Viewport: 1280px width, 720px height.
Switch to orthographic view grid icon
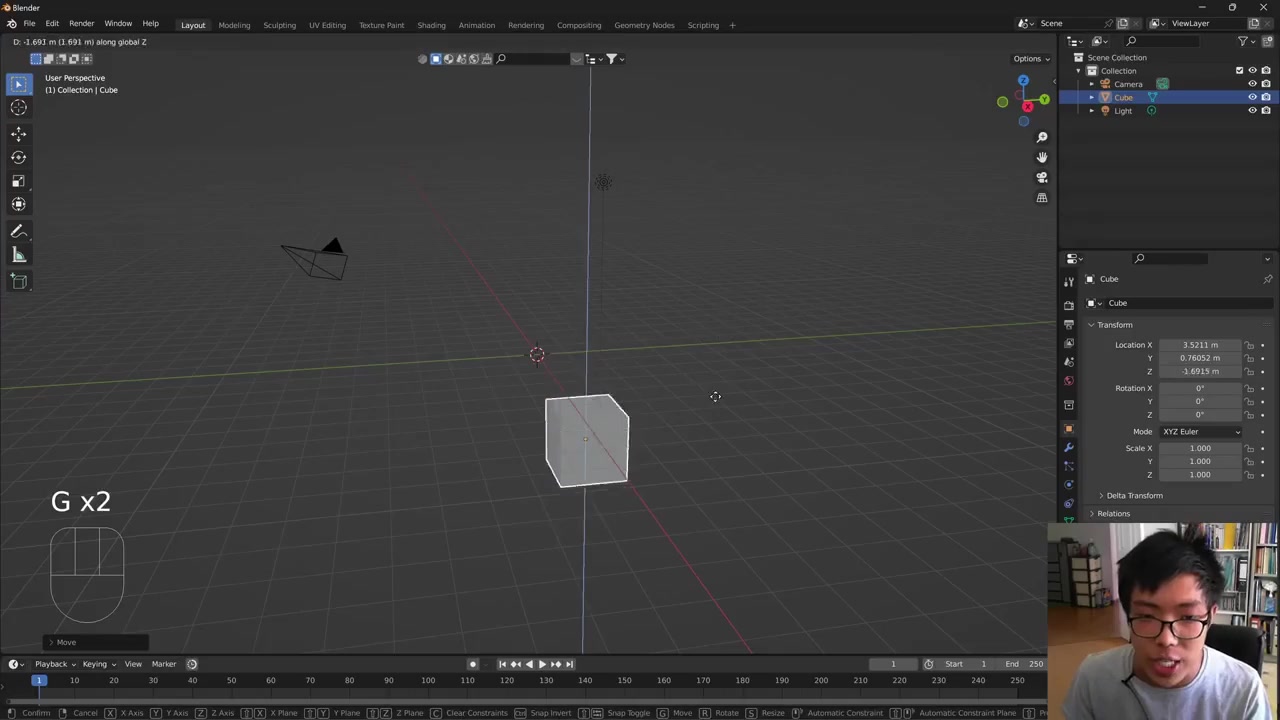click(x=1041, y=198)
